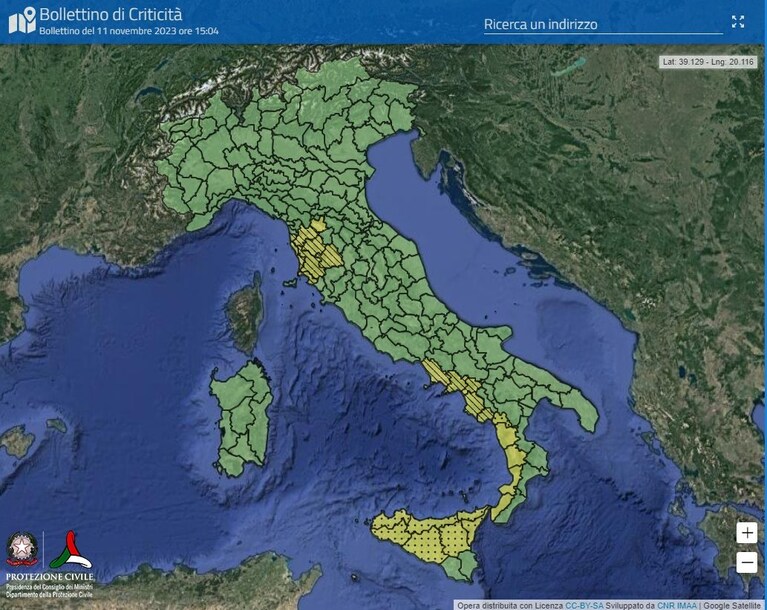This screenshot has width=767, height=610.
Task: Zoom out with the minus button
Action: (746, 563)
